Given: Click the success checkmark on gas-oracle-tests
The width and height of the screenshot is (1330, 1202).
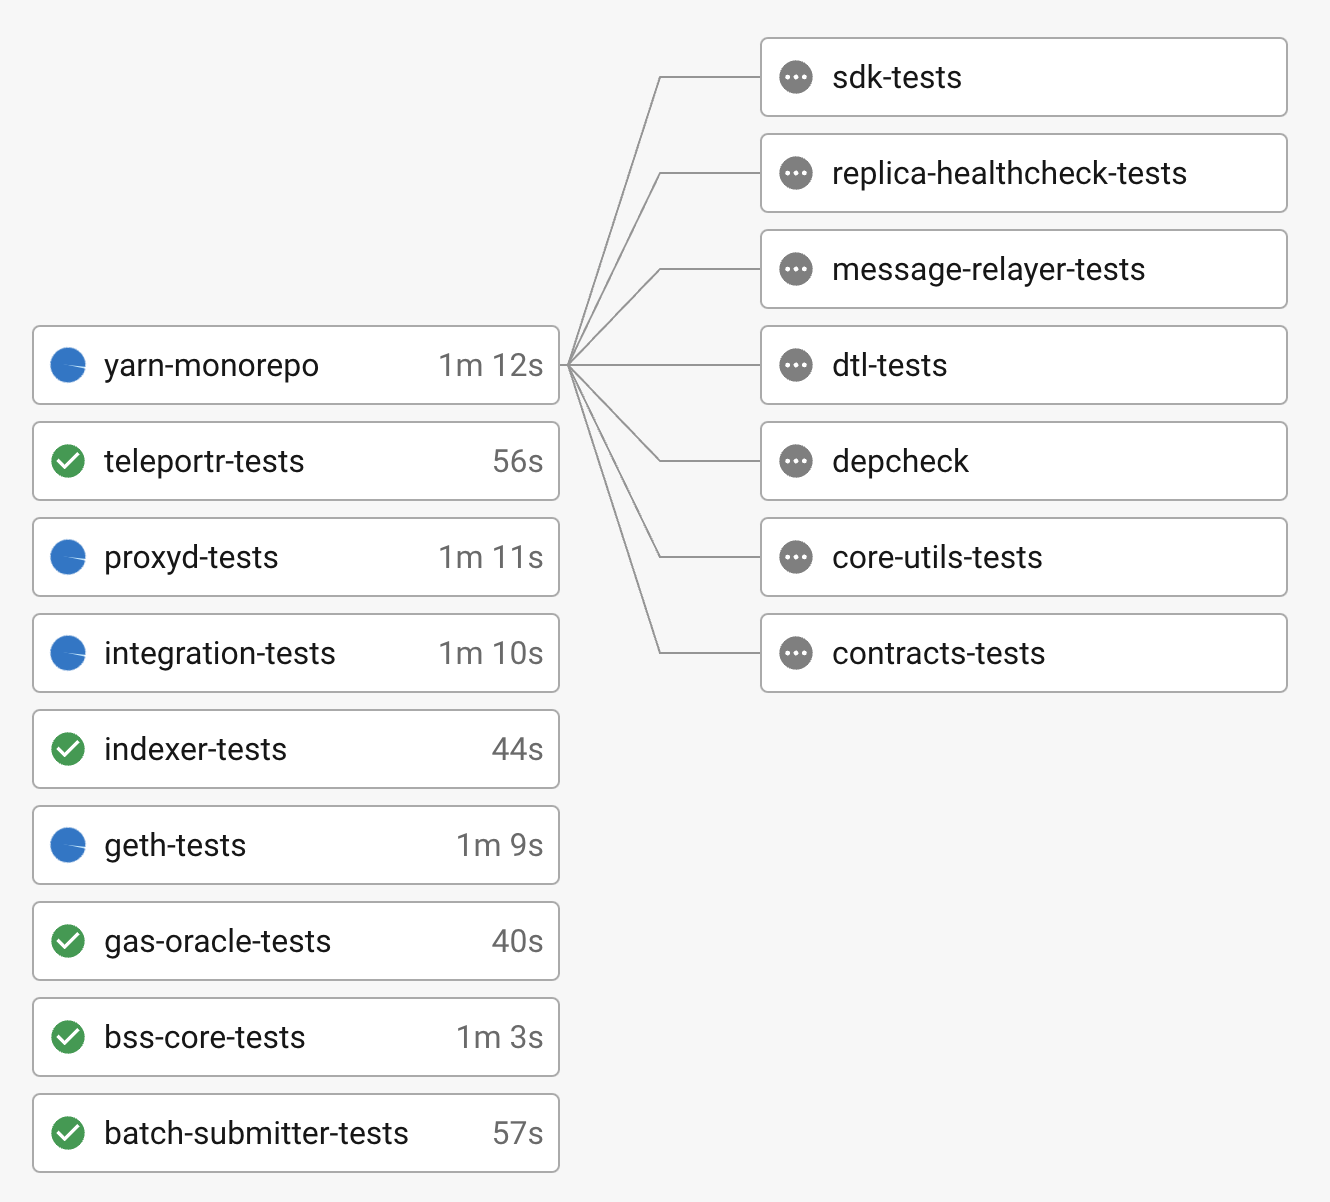Looking at the screenshot, I should 68,941.
